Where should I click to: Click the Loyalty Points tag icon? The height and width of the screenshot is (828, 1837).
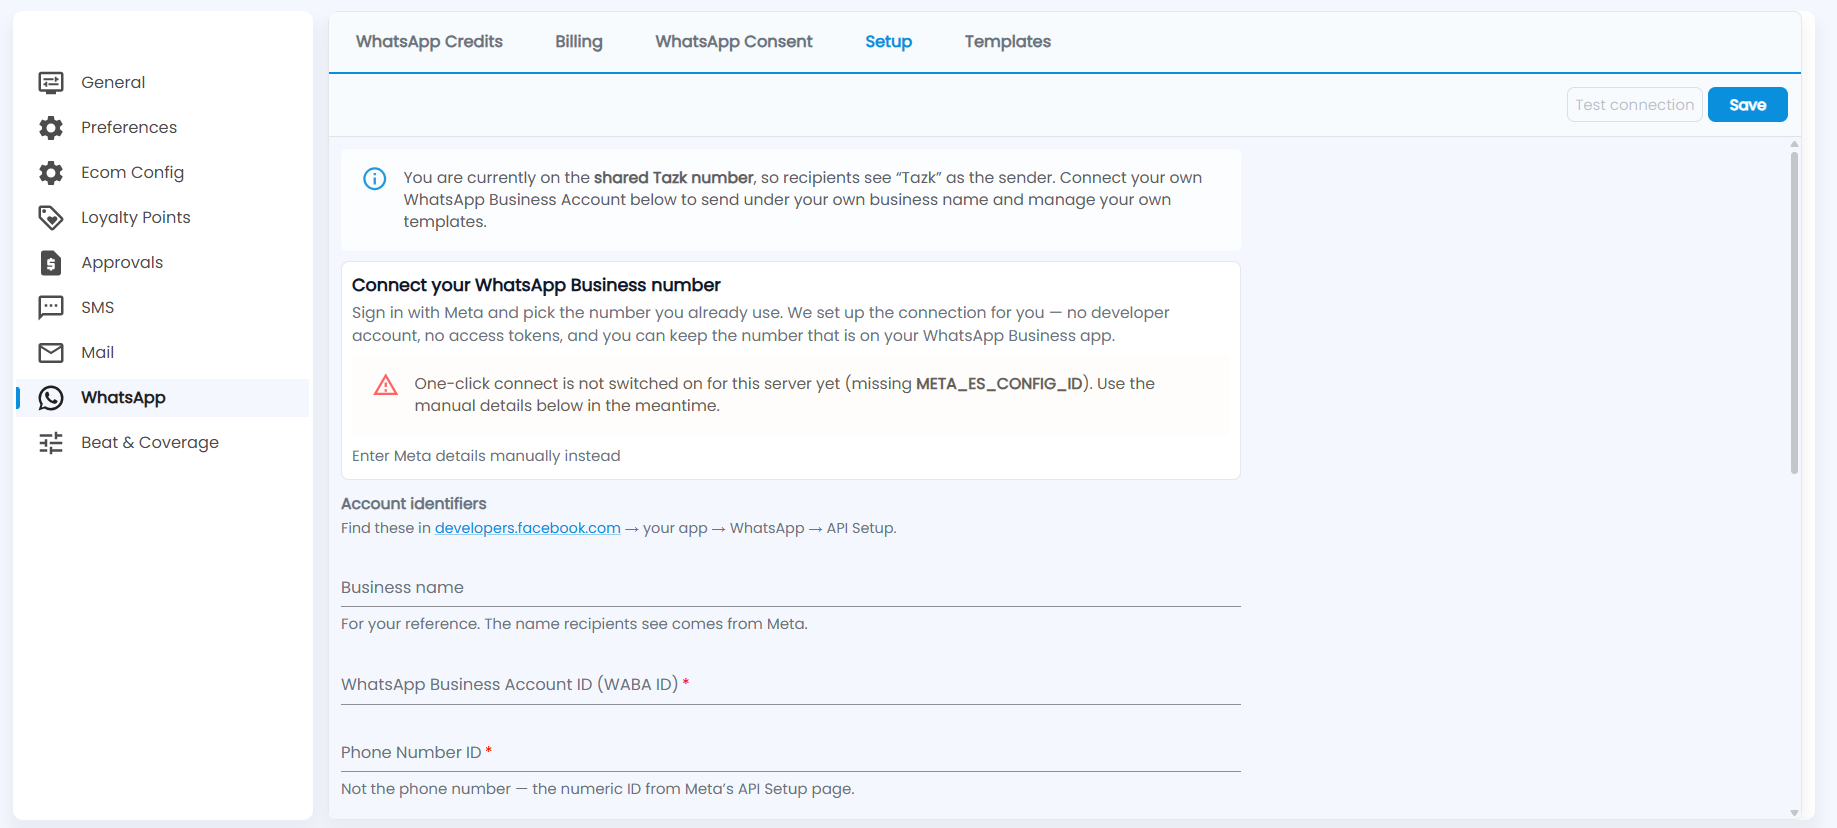tap(51, 217)
